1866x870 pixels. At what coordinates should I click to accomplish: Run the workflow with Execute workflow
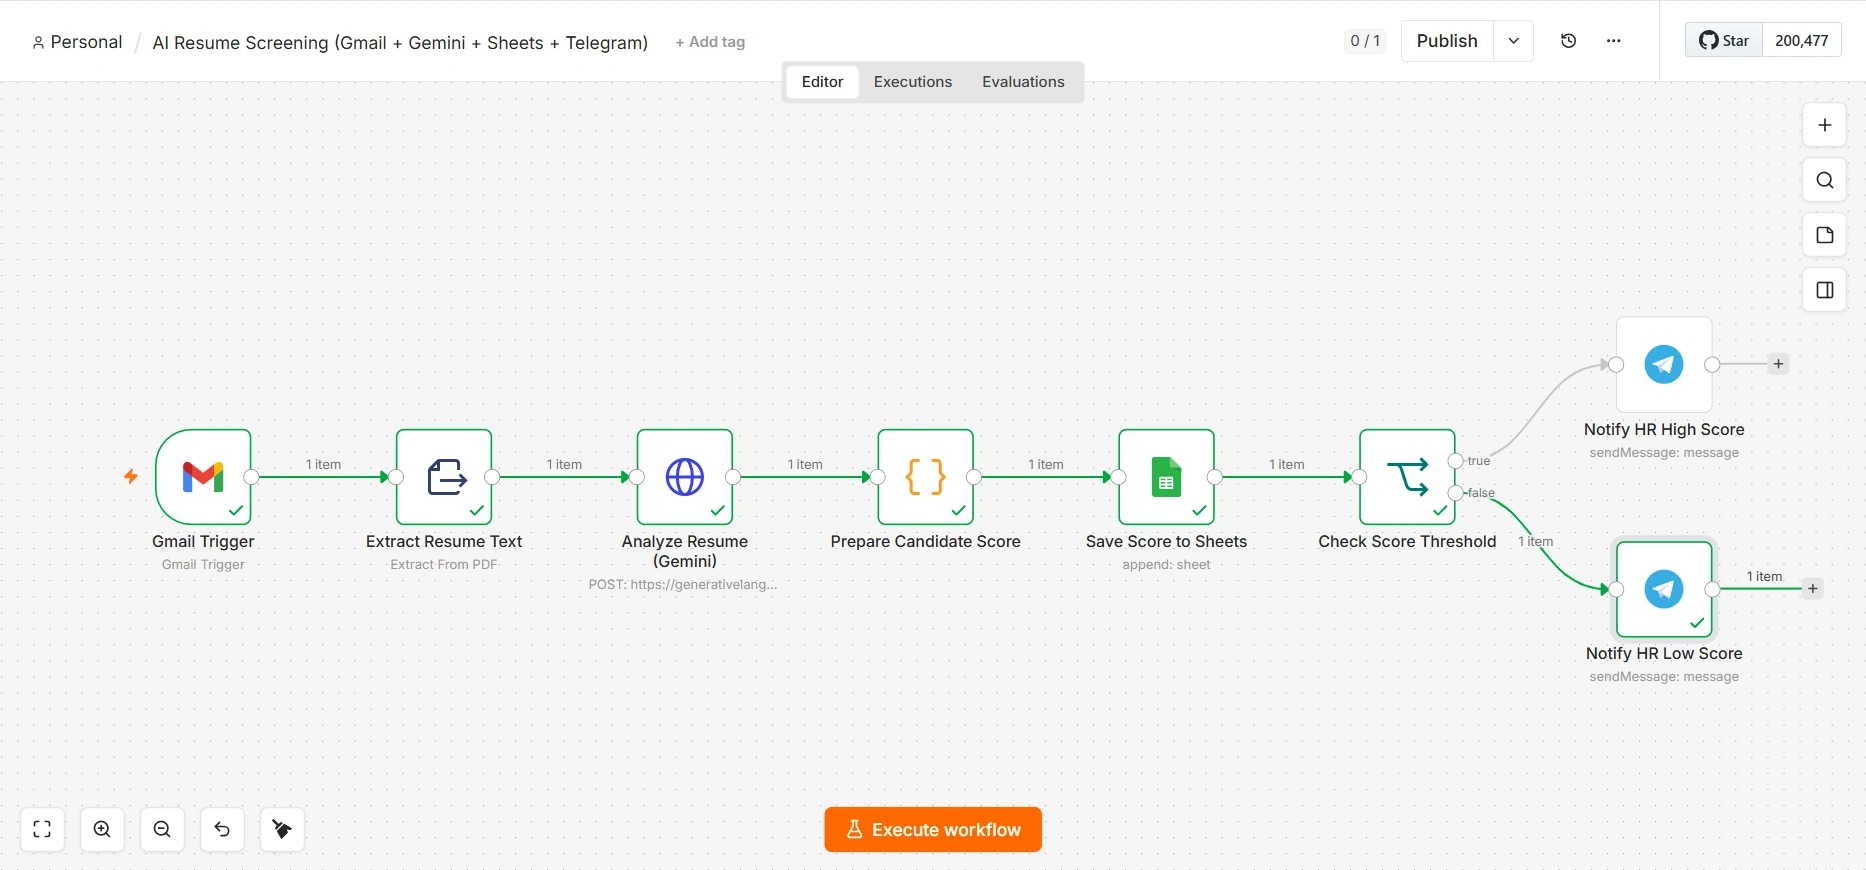[x=933, y=830]
